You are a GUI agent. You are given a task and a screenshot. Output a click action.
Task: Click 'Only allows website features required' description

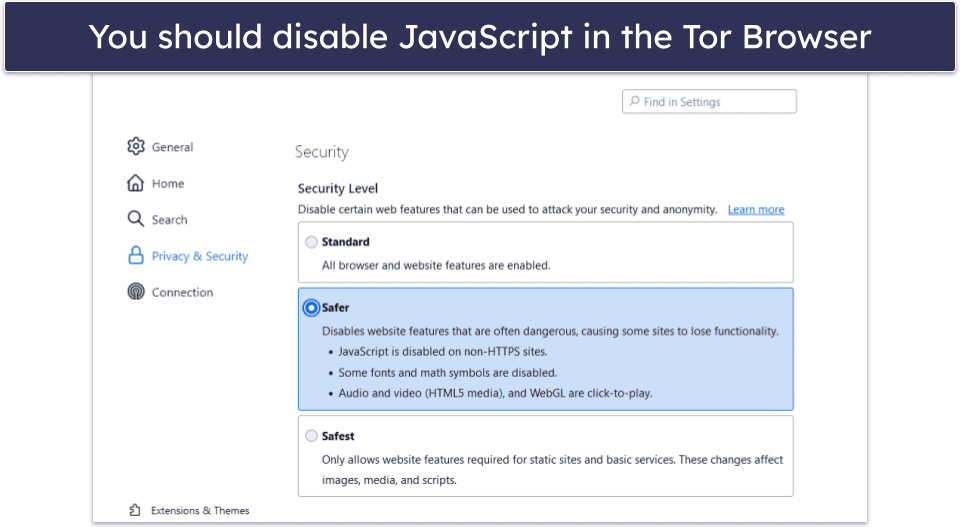(552, 469)
